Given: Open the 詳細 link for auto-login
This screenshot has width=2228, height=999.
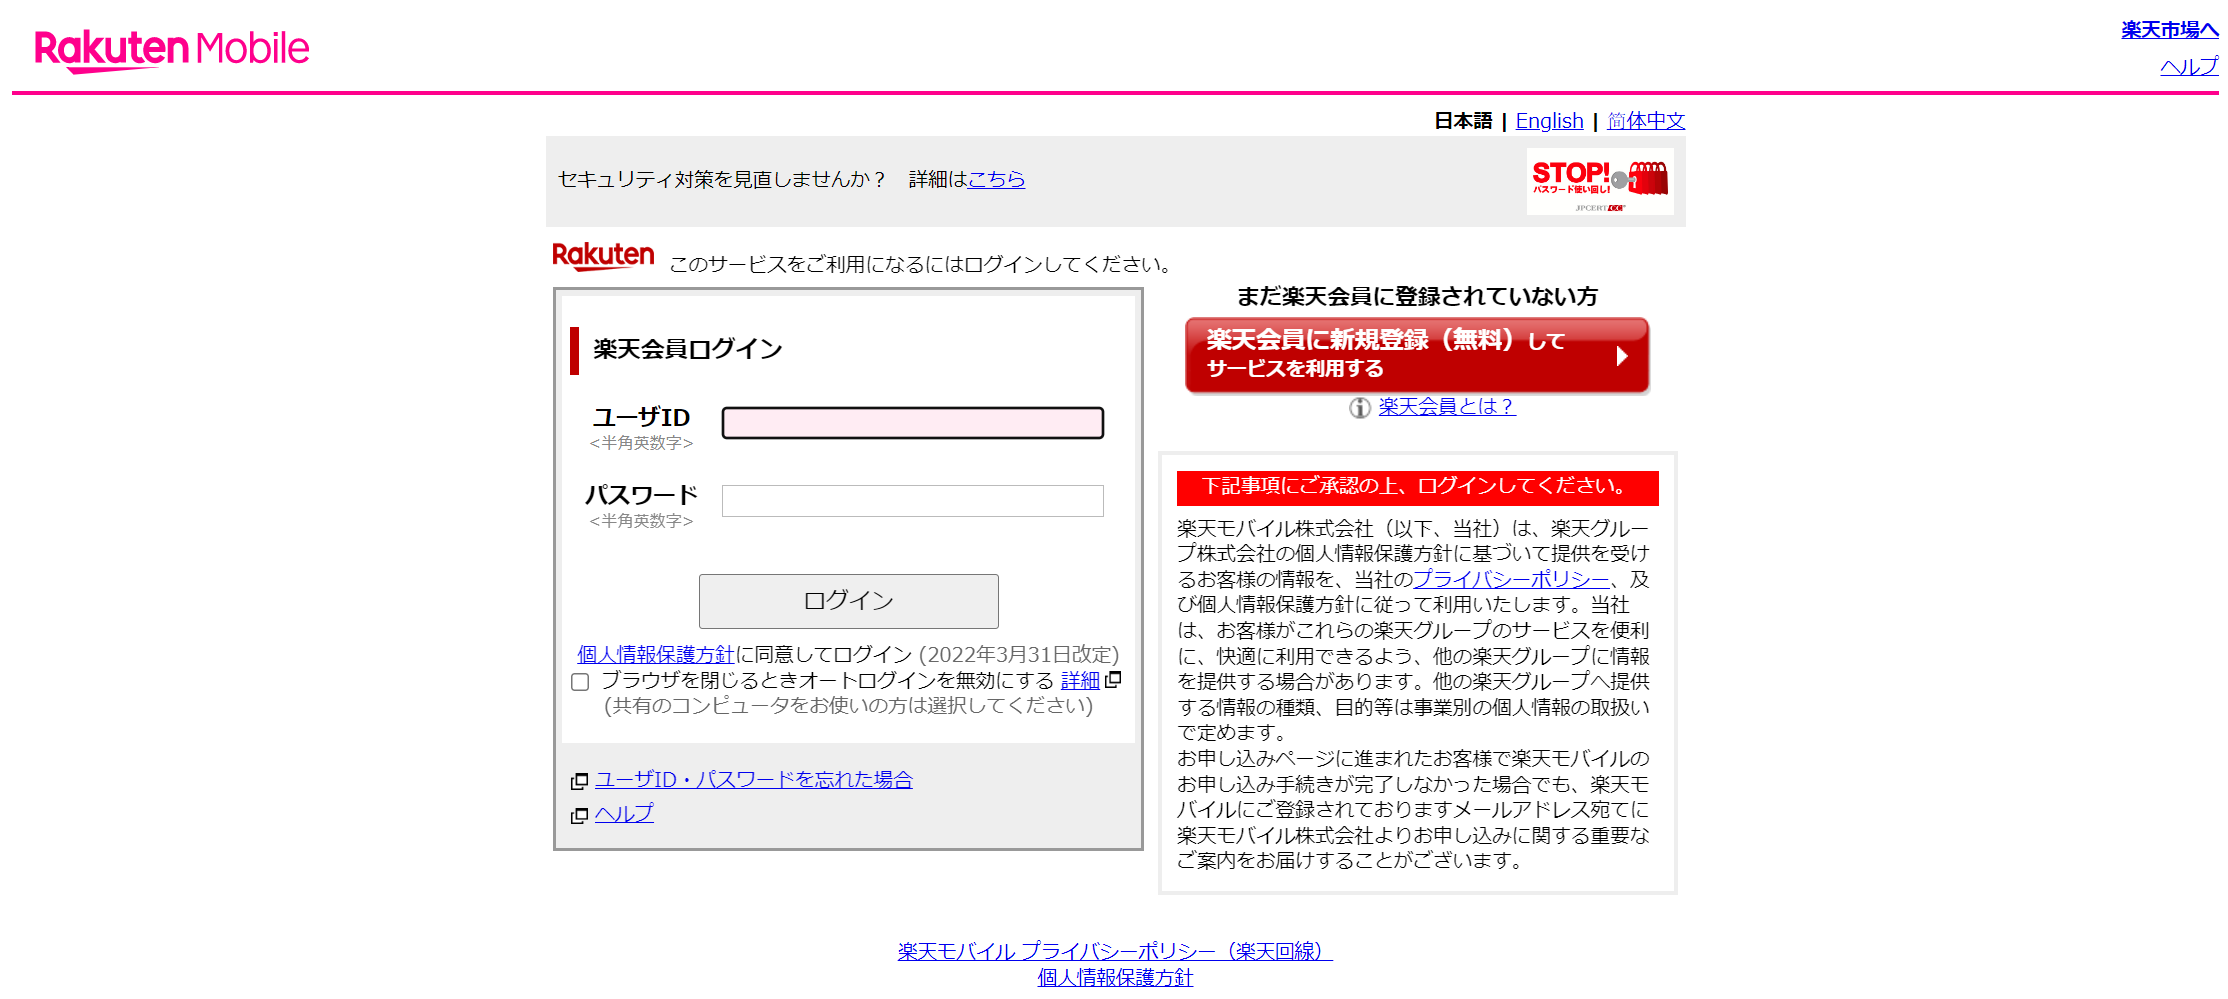Looking at the screenshot, I should [1080, 680].
